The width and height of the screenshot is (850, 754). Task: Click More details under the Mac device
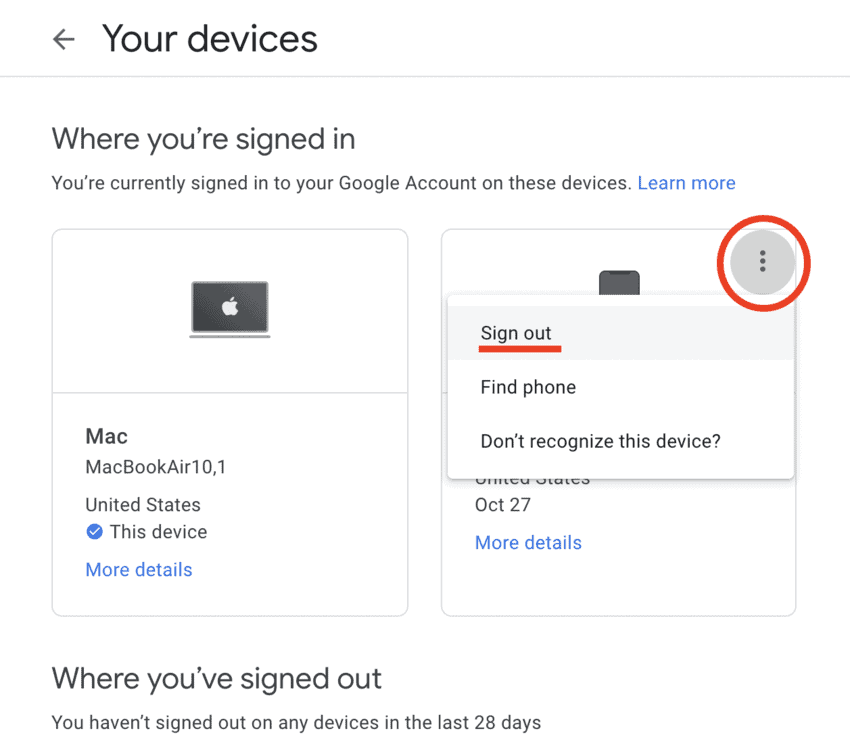pyautogui.click(x=138, y=569)
